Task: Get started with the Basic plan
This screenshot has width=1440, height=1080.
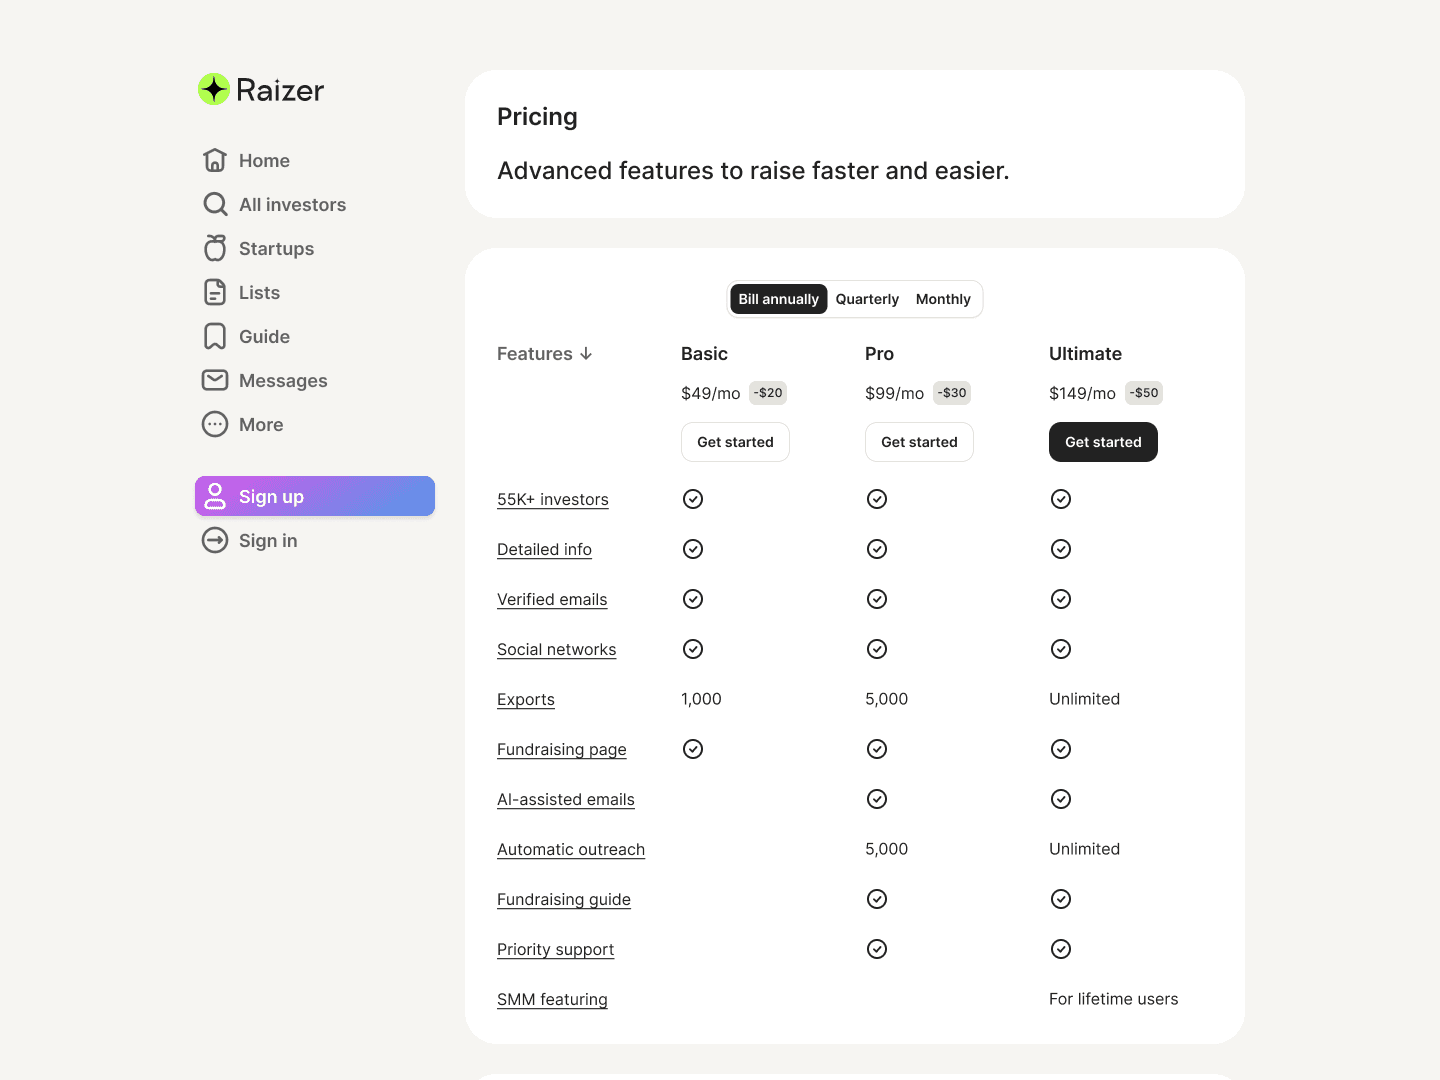Action: coord(735,442)
